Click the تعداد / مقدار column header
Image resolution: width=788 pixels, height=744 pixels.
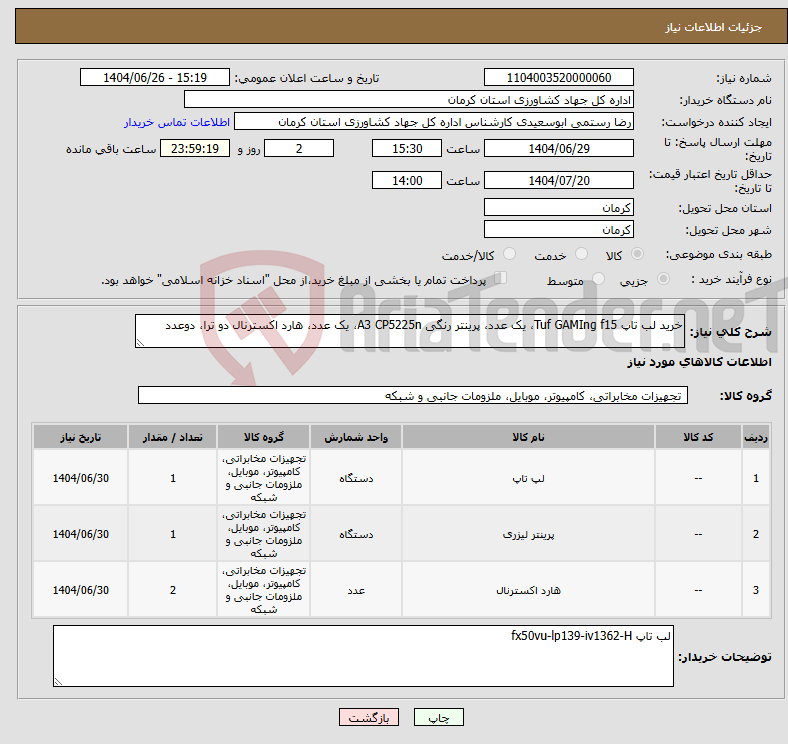click(172, 437)
